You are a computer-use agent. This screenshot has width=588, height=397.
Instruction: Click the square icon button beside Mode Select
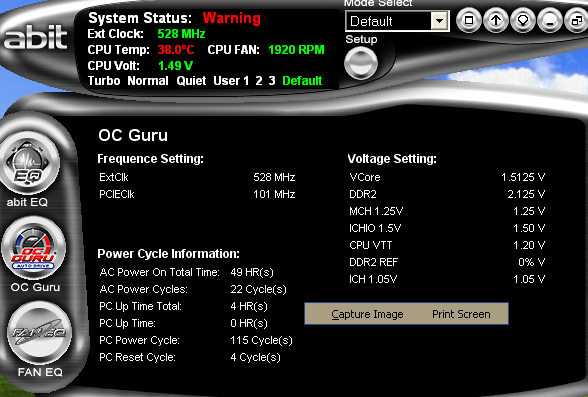coord(468,20)
